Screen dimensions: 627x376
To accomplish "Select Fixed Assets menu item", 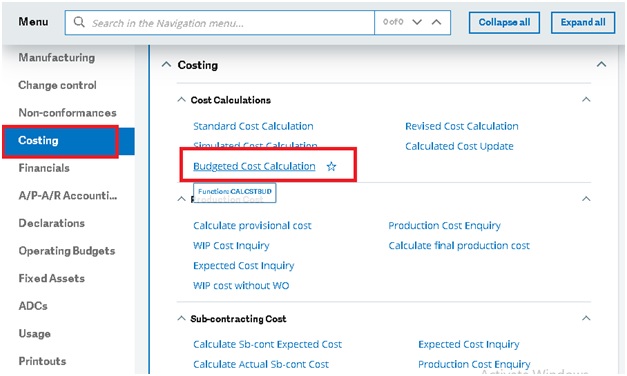I will coord(52,278).
